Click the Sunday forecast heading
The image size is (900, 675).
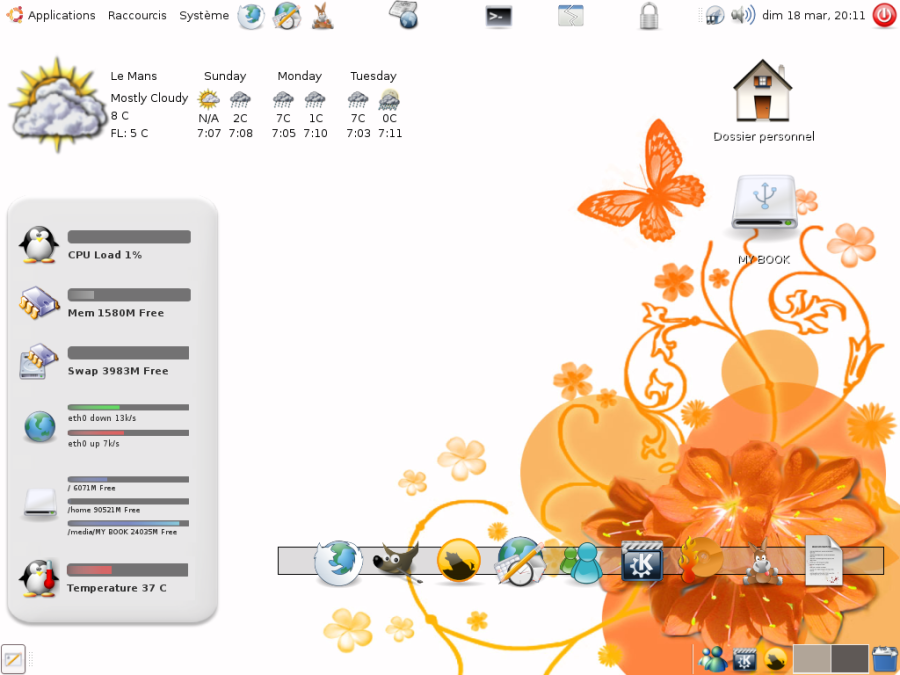coord(225,76)
